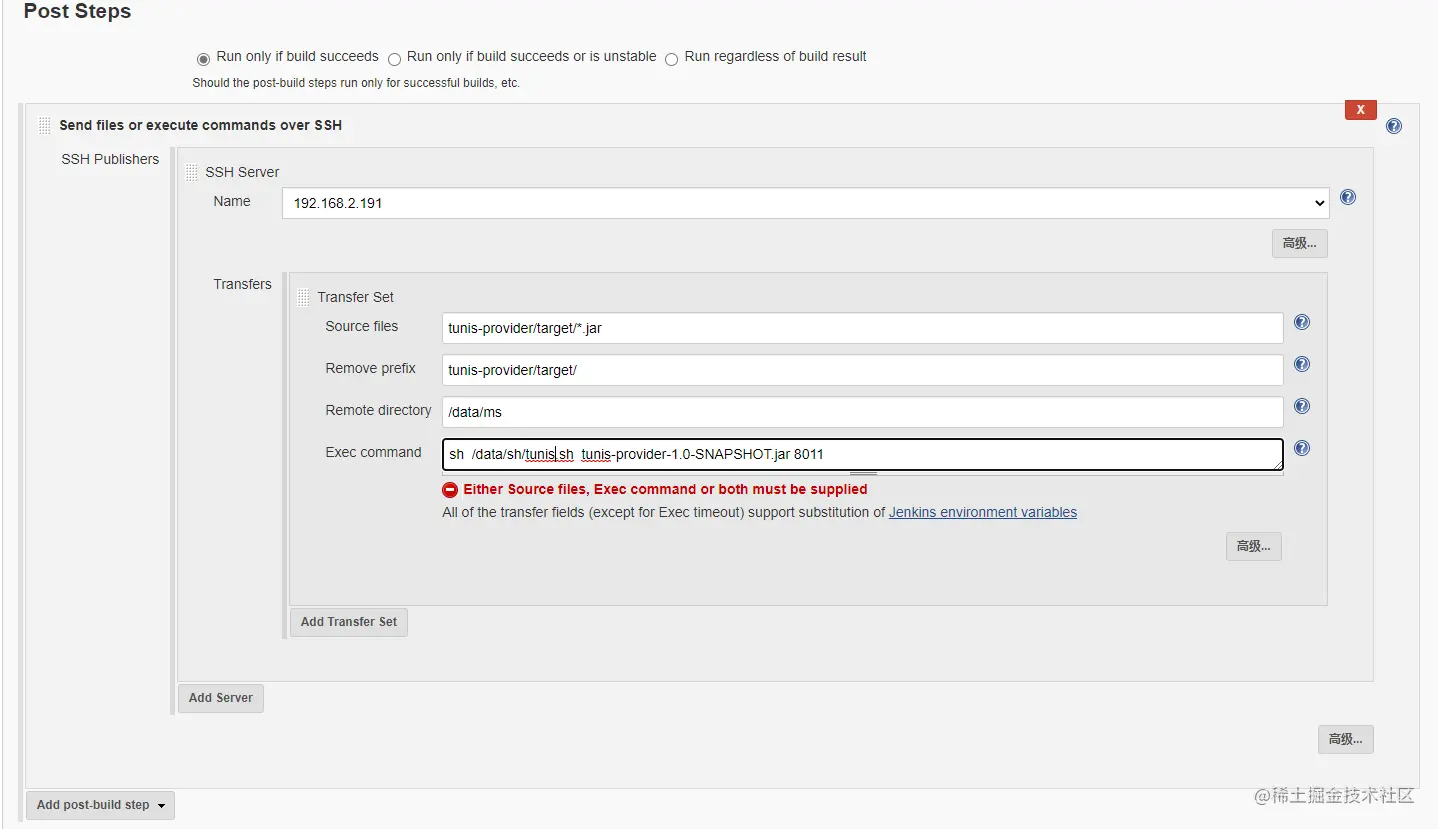This screenshot has width=1438, height=829.
Task: Click help icon for Send files over SSH
Action: pyautogui.click(x=1394, y=126)
